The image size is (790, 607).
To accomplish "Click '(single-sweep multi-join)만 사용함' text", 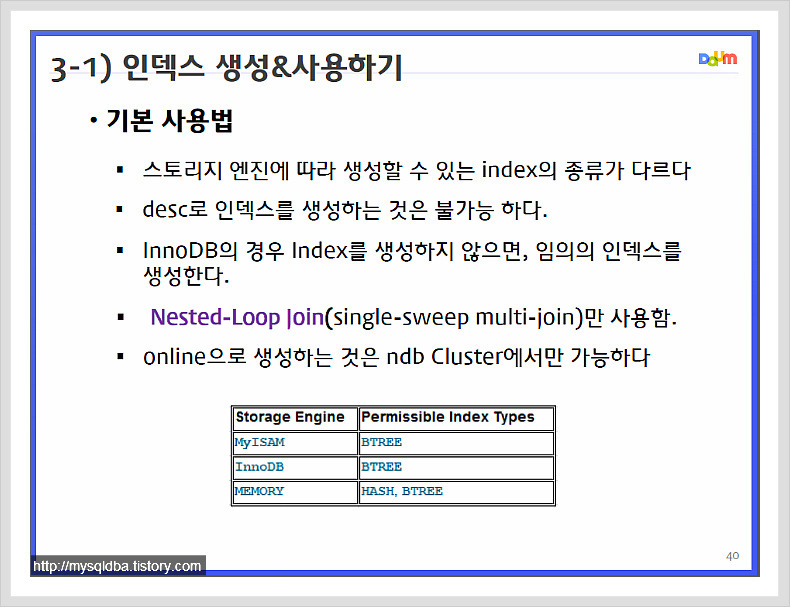I will (501, 317).
